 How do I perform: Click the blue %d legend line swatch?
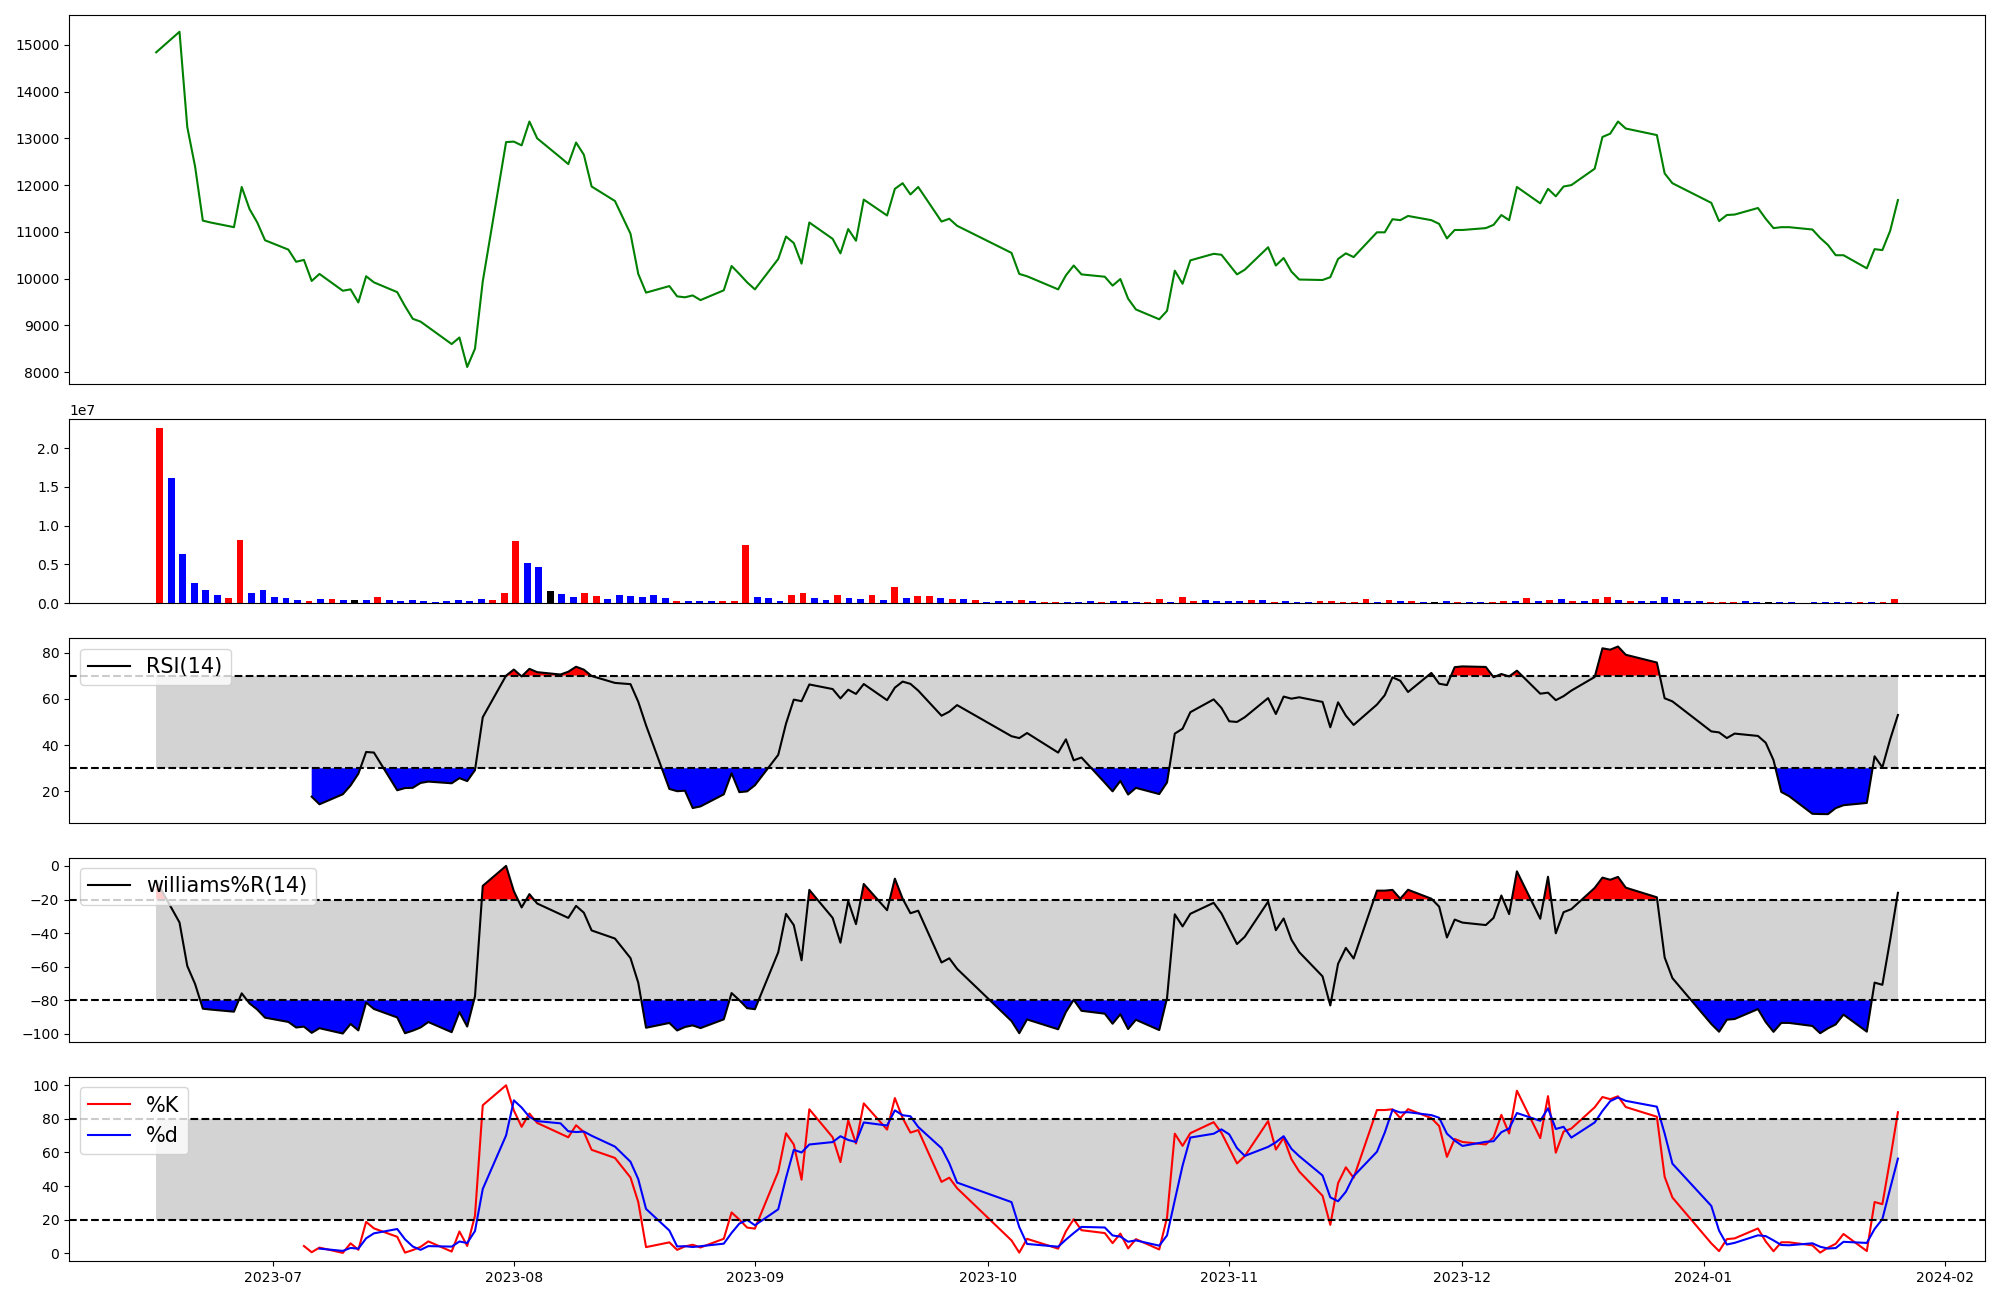109,1135
